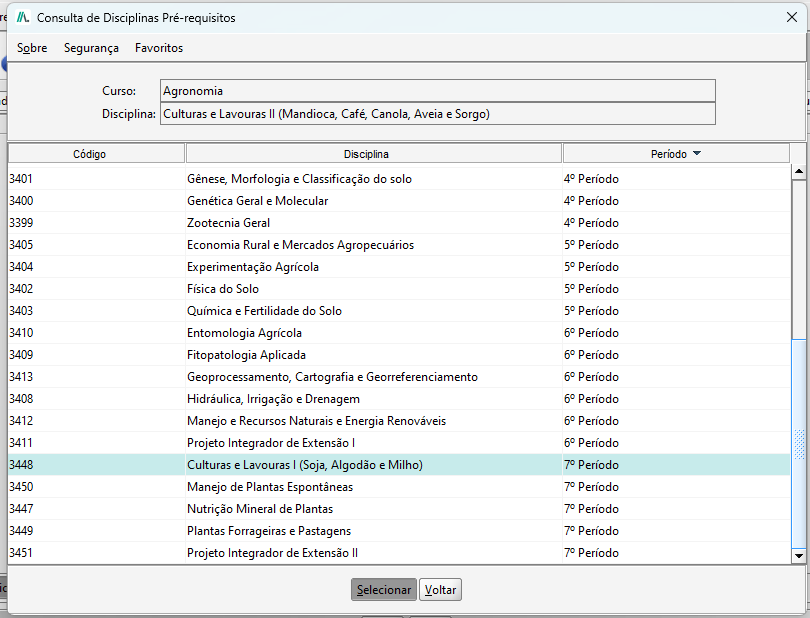Select row Manejo e Recursos Naturais e Energia Renováveis

tap(399, 421)
